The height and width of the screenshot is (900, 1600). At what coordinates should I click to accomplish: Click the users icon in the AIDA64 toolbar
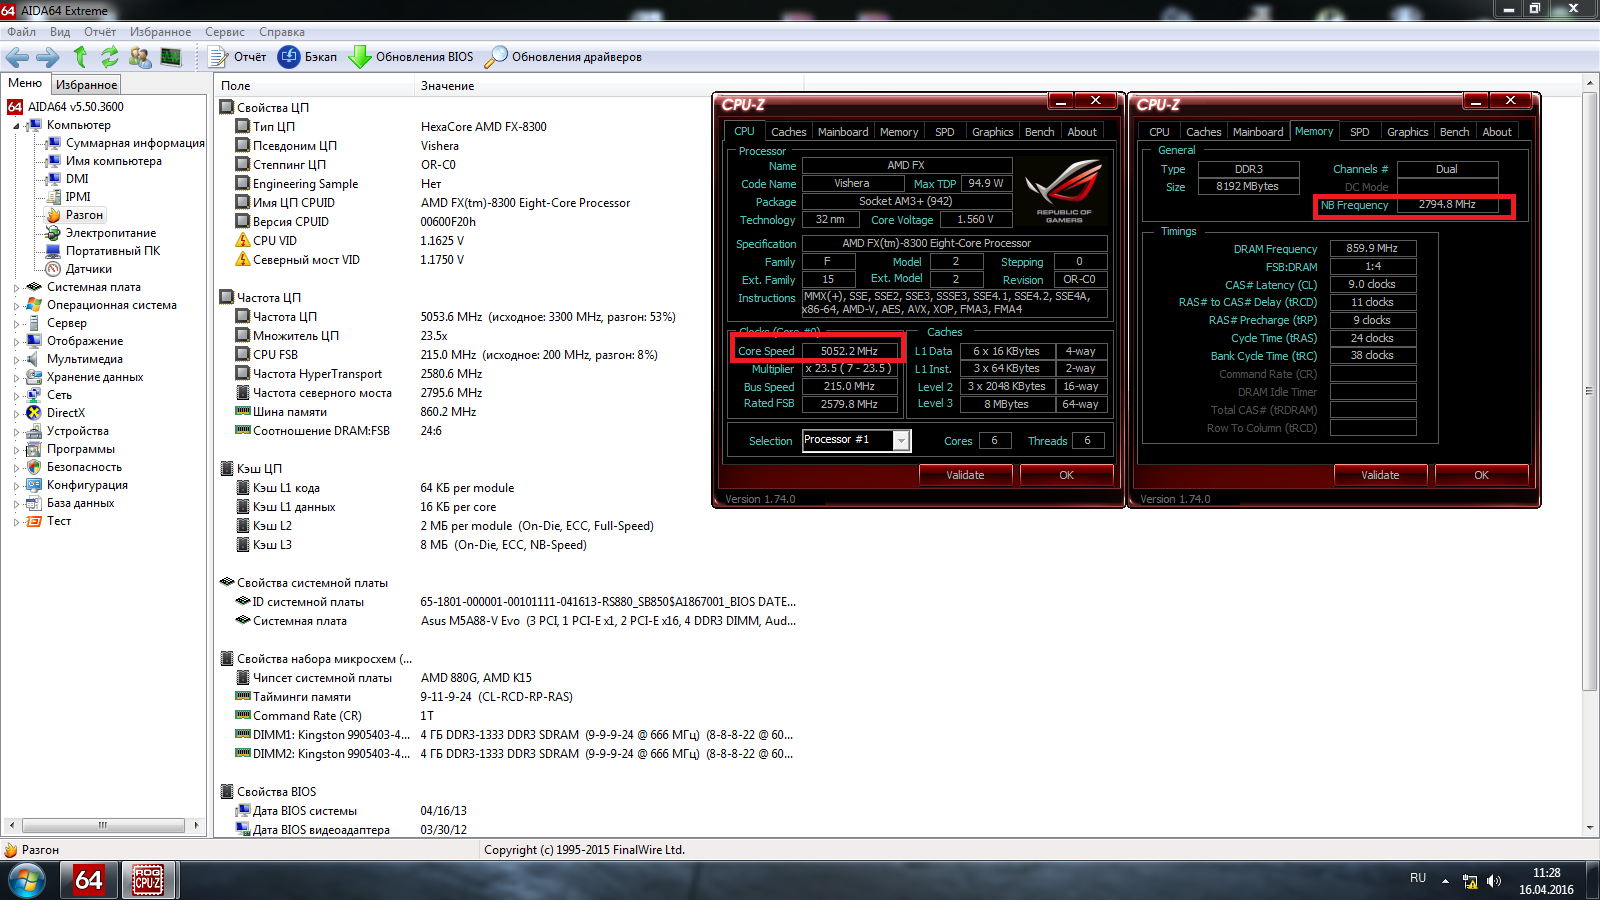140,57
